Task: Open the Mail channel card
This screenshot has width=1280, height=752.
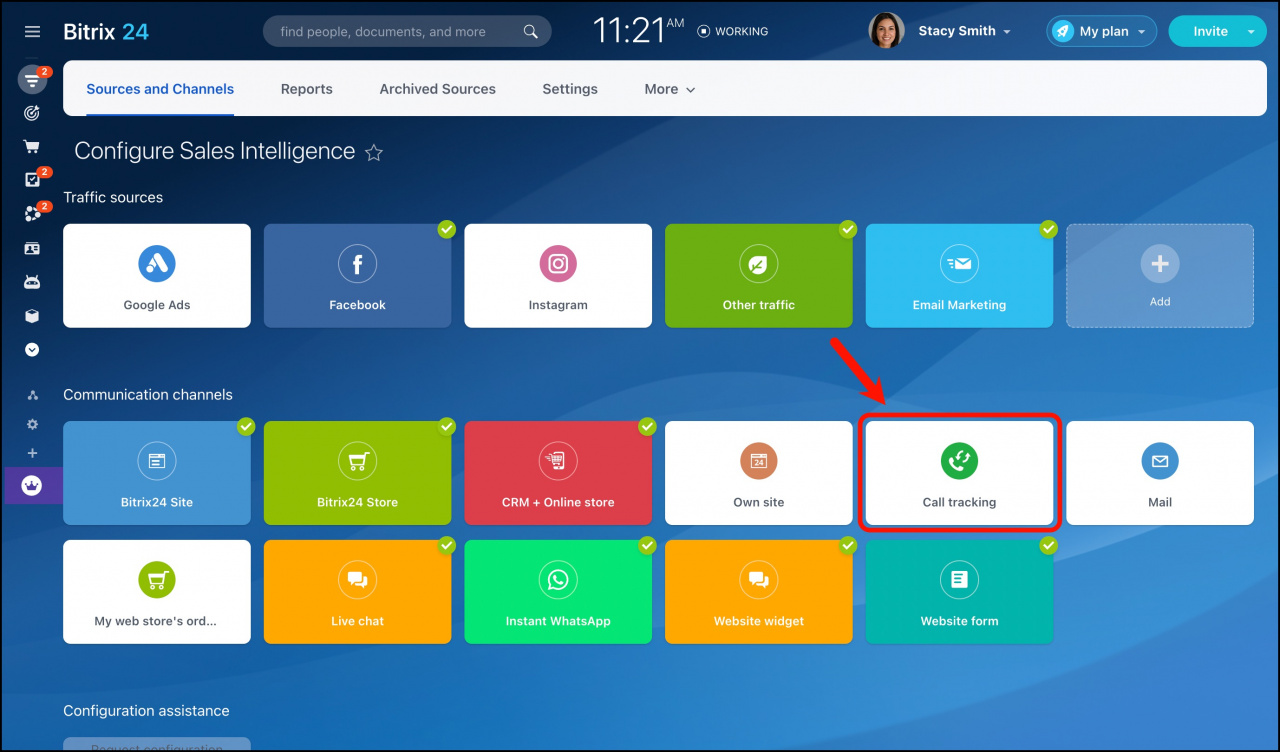Action: coord(1160,473)
